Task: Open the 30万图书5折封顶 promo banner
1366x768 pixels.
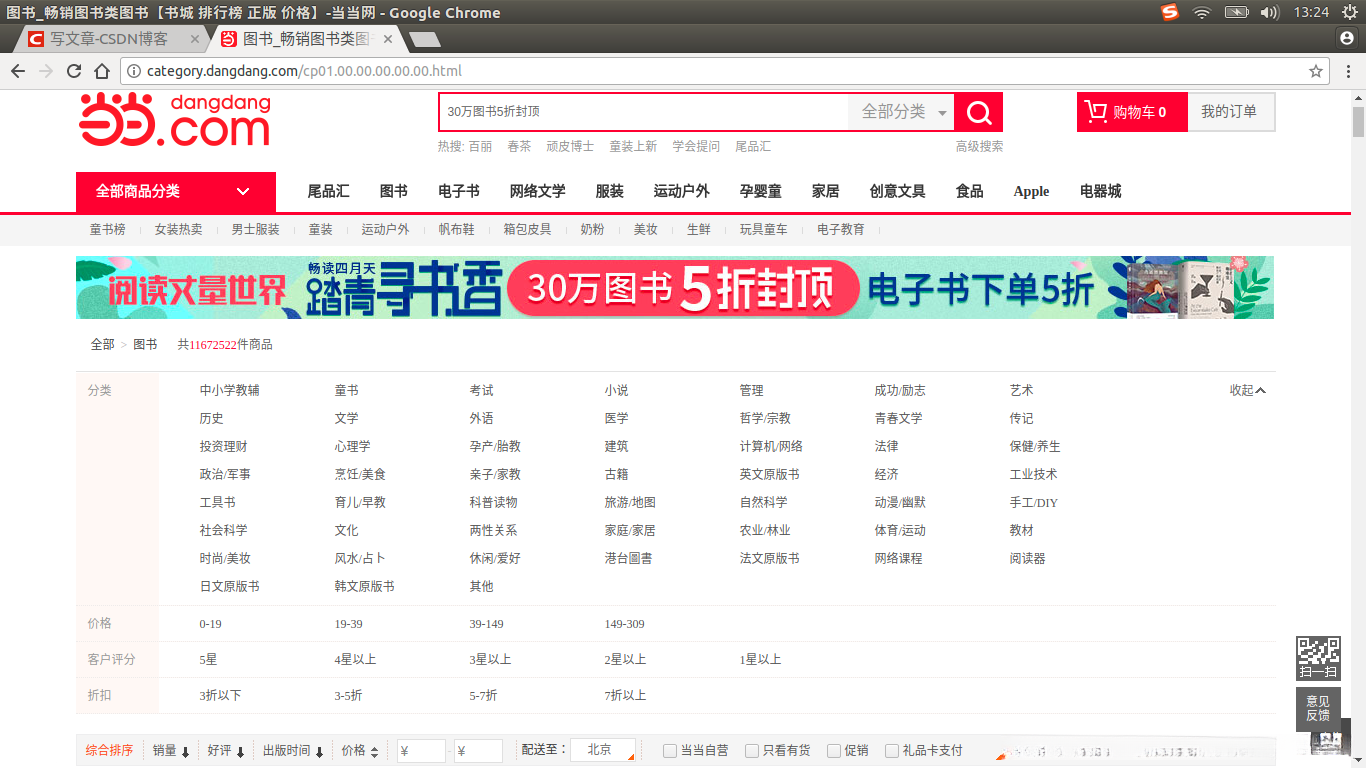Action: coord(675,288)
